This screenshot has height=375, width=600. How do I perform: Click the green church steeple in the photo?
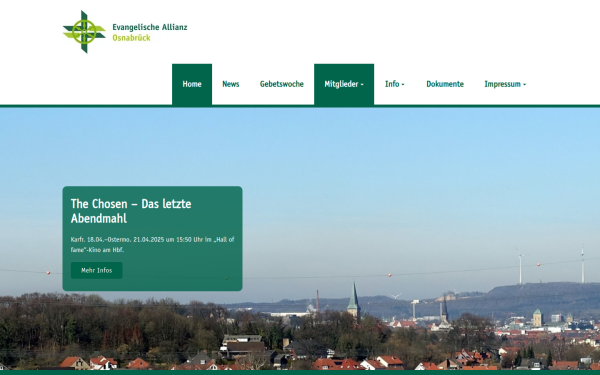click(354, 301)
